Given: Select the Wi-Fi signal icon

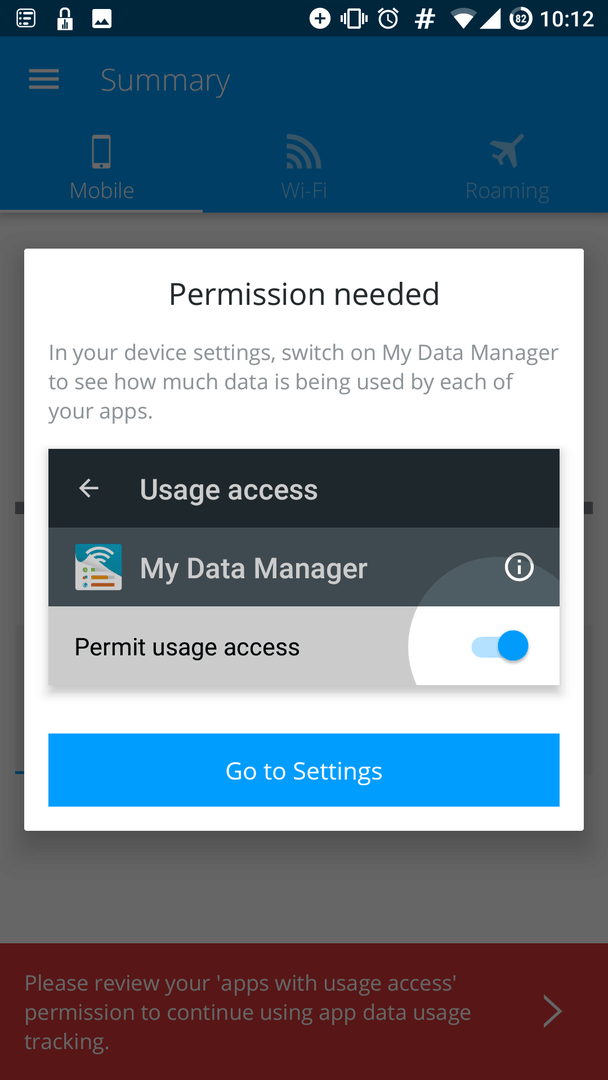Looking at the screenshot, I should tap(304, 152).
